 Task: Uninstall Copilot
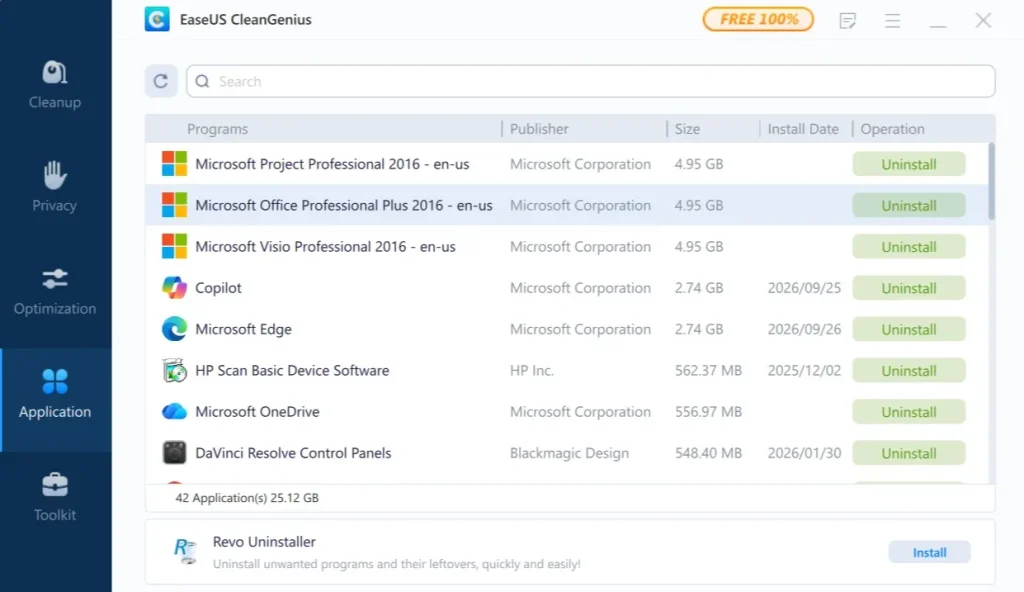(x=909, y=288)
